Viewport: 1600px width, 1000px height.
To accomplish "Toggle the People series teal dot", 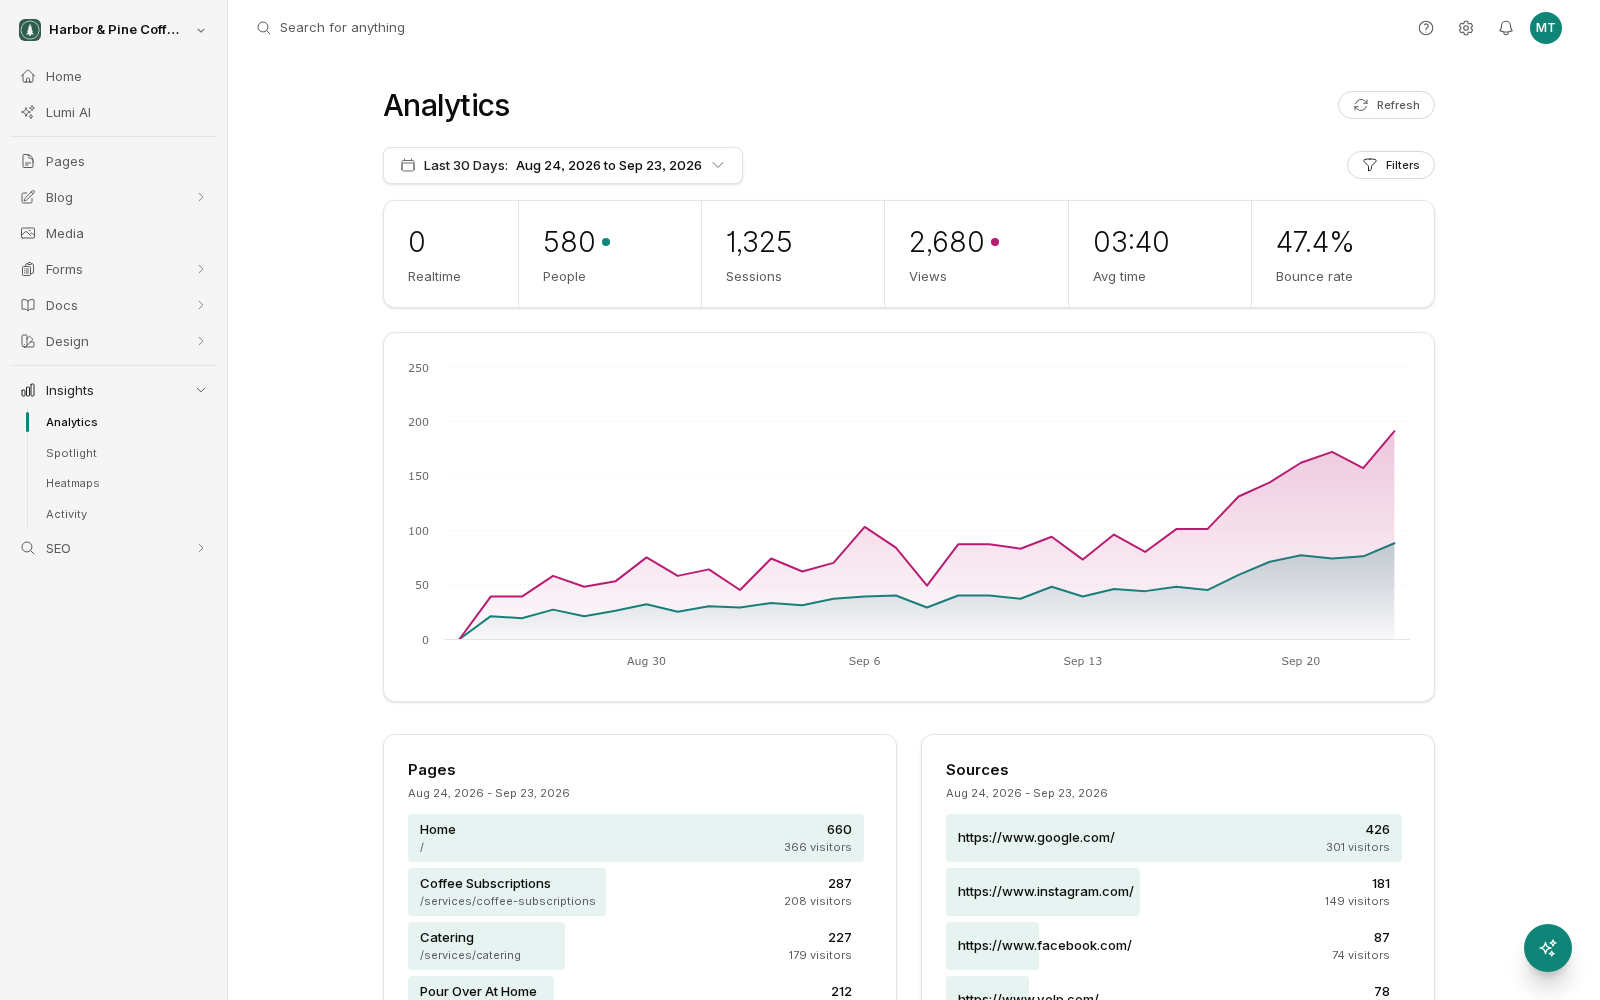I will tap(606, 242).
